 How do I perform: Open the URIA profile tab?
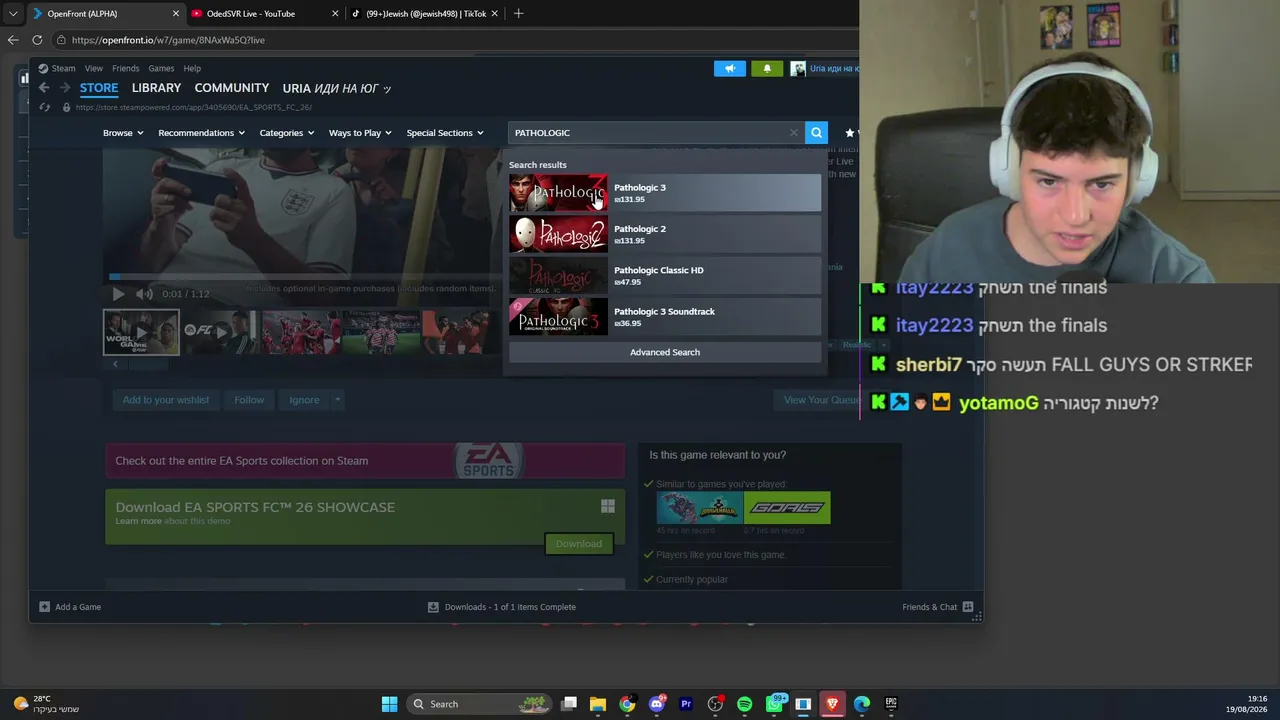pyautogui.click(x=336, y=88)
